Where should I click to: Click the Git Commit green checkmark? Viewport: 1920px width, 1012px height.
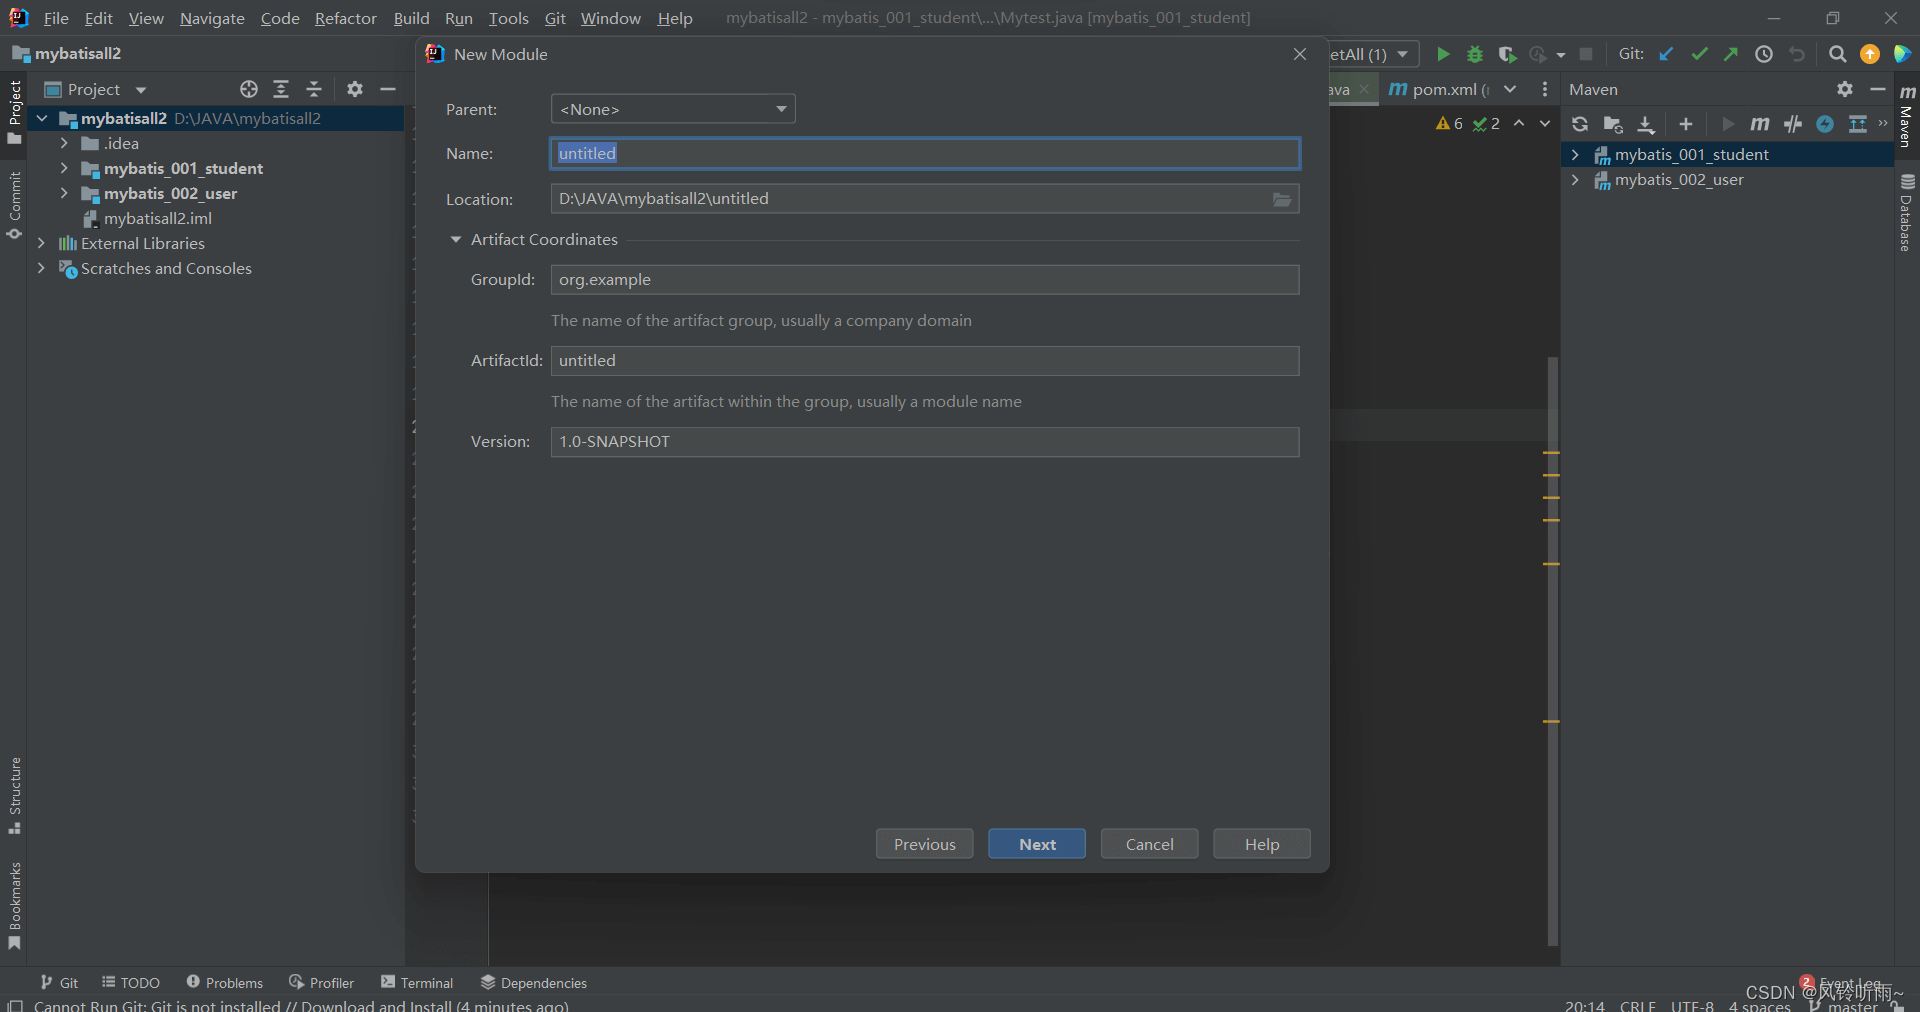point(1699,54)
